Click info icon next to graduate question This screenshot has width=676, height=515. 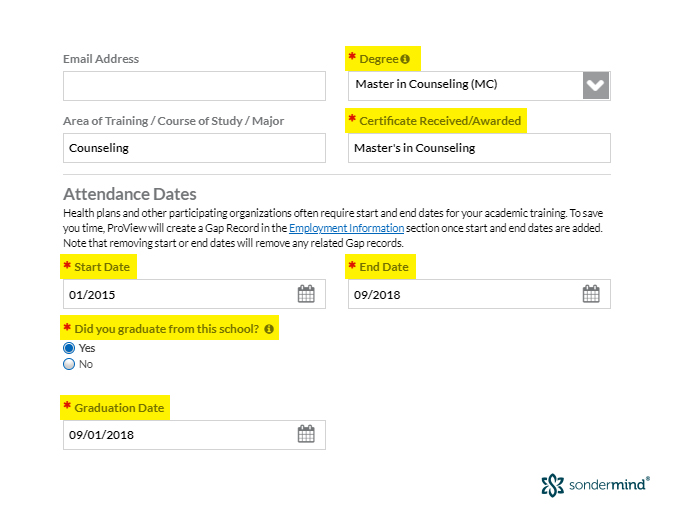click(x=269, y=329)
